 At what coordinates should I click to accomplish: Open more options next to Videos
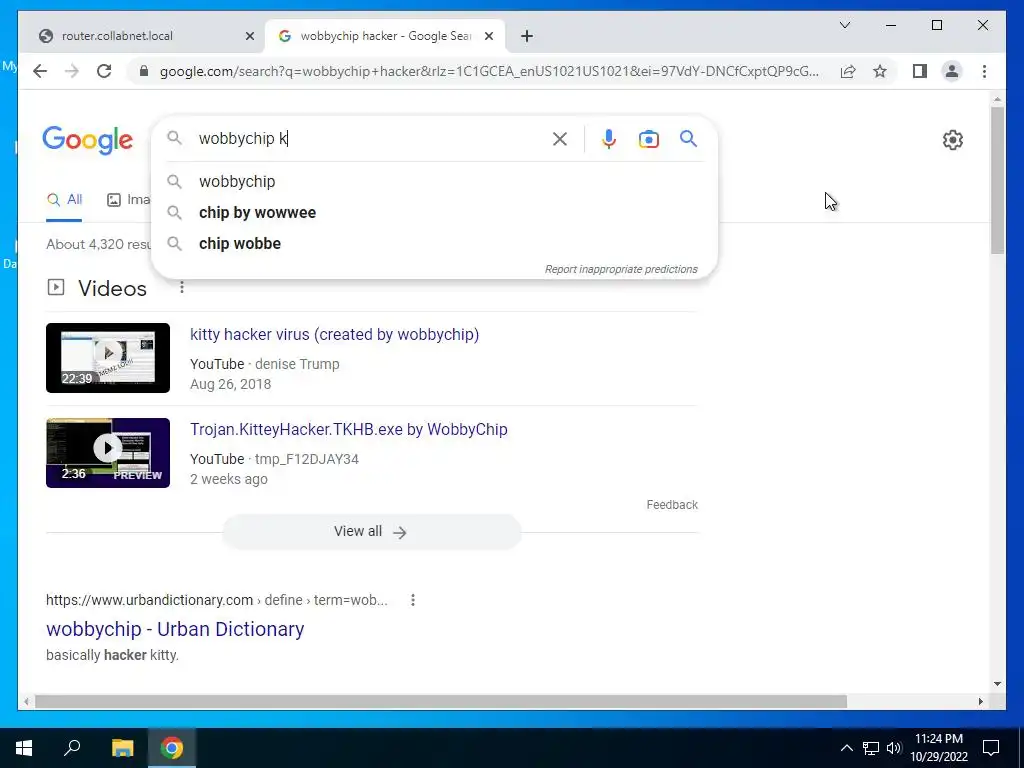coord(182,287)
